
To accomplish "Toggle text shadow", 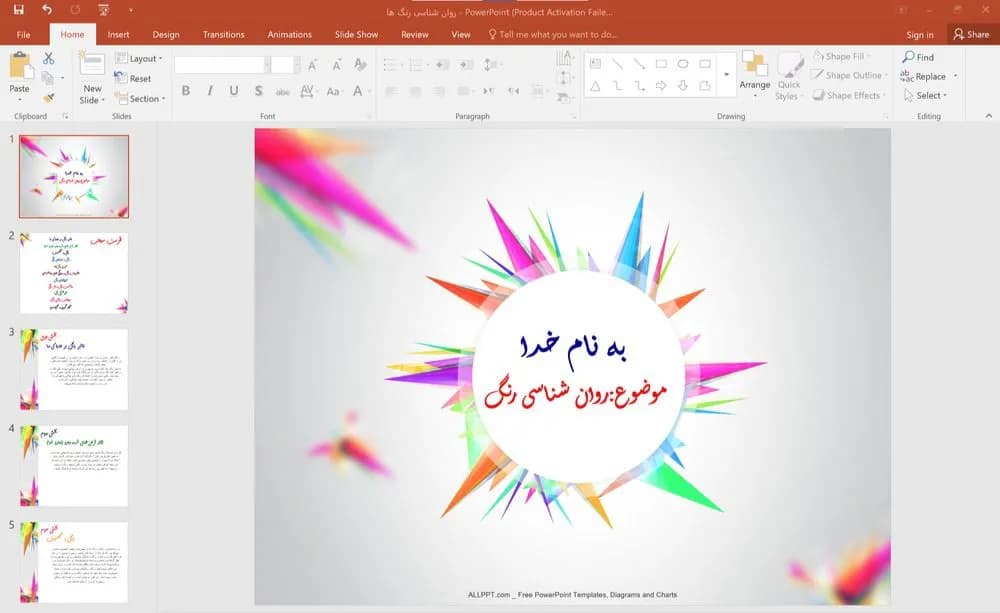I will point(258,91).
